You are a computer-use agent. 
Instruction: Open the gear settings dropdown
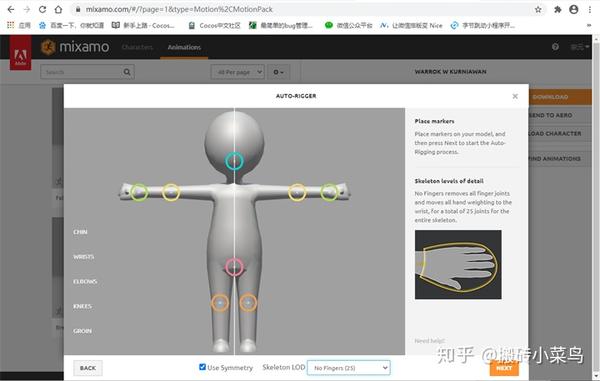coord(278,72)
